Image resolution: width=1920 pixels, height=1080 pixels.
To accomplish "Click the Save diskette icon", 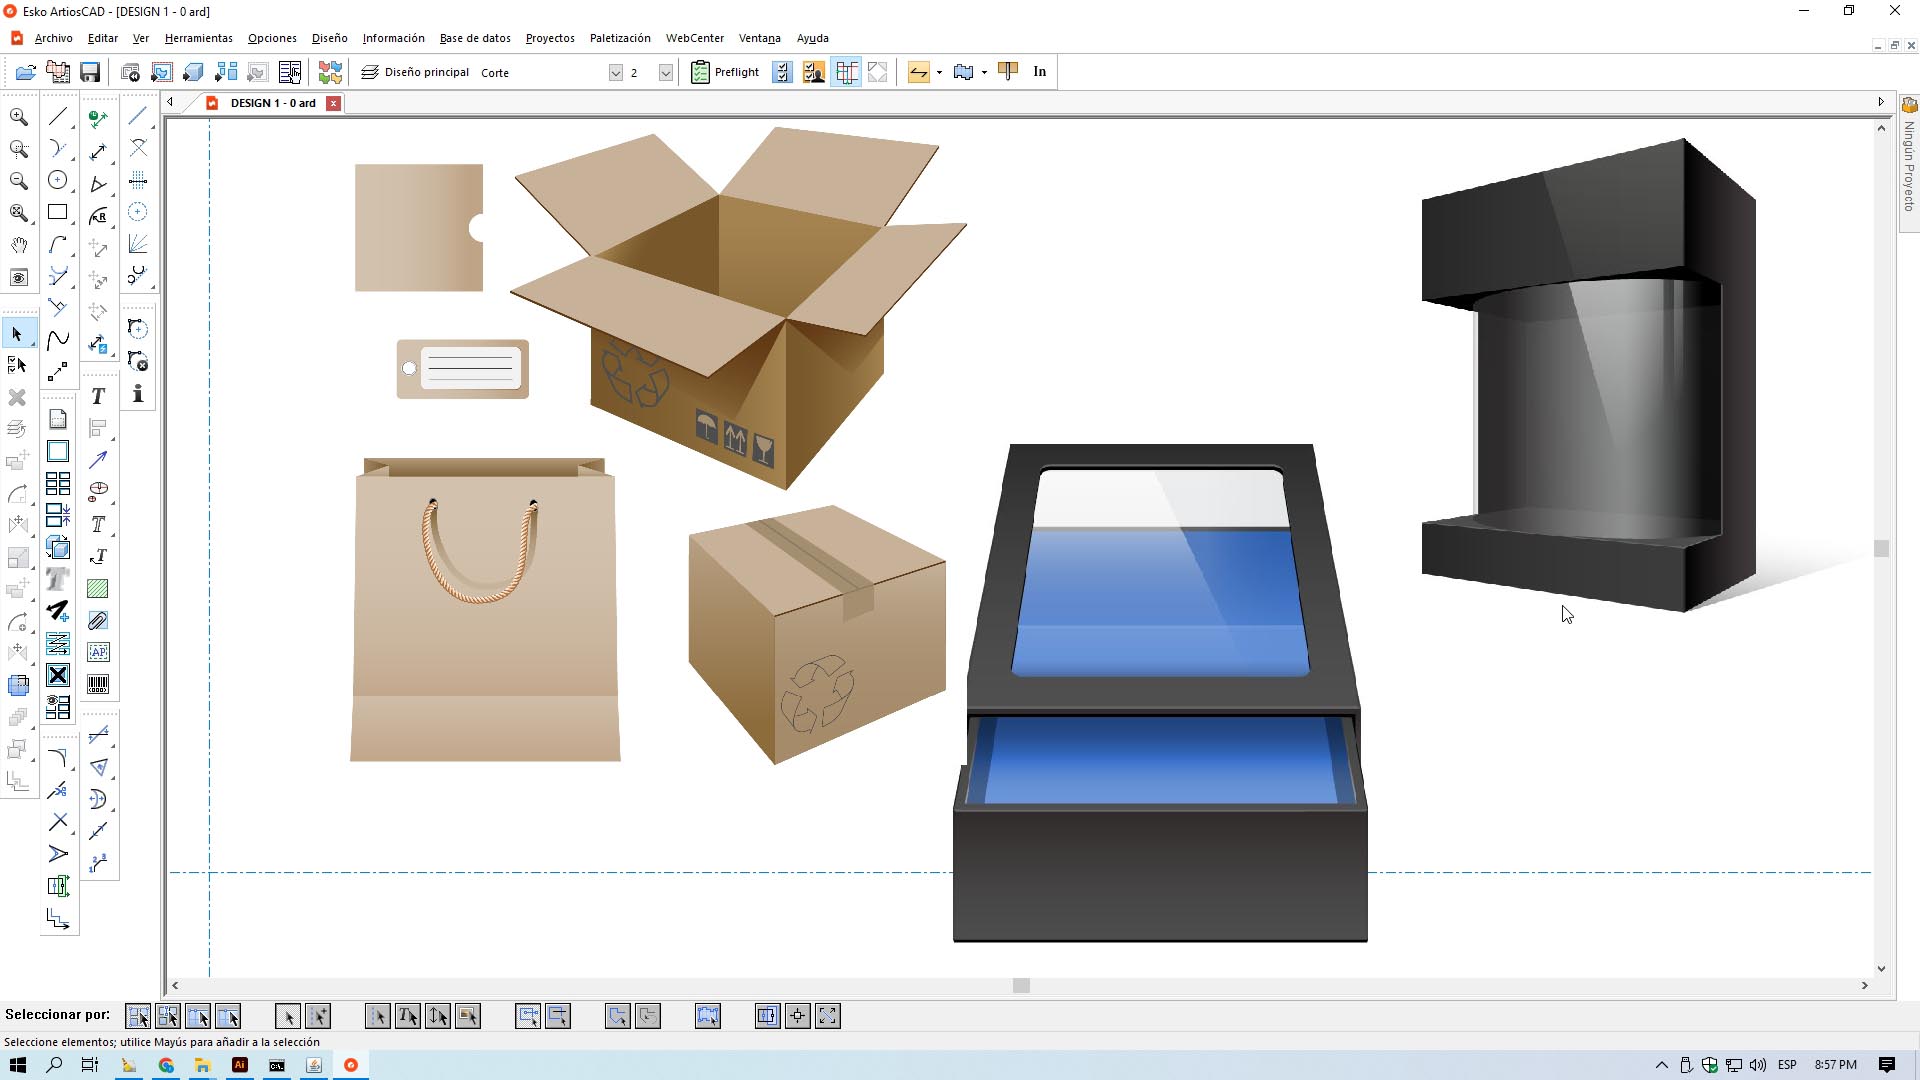I will coord(90,72).
